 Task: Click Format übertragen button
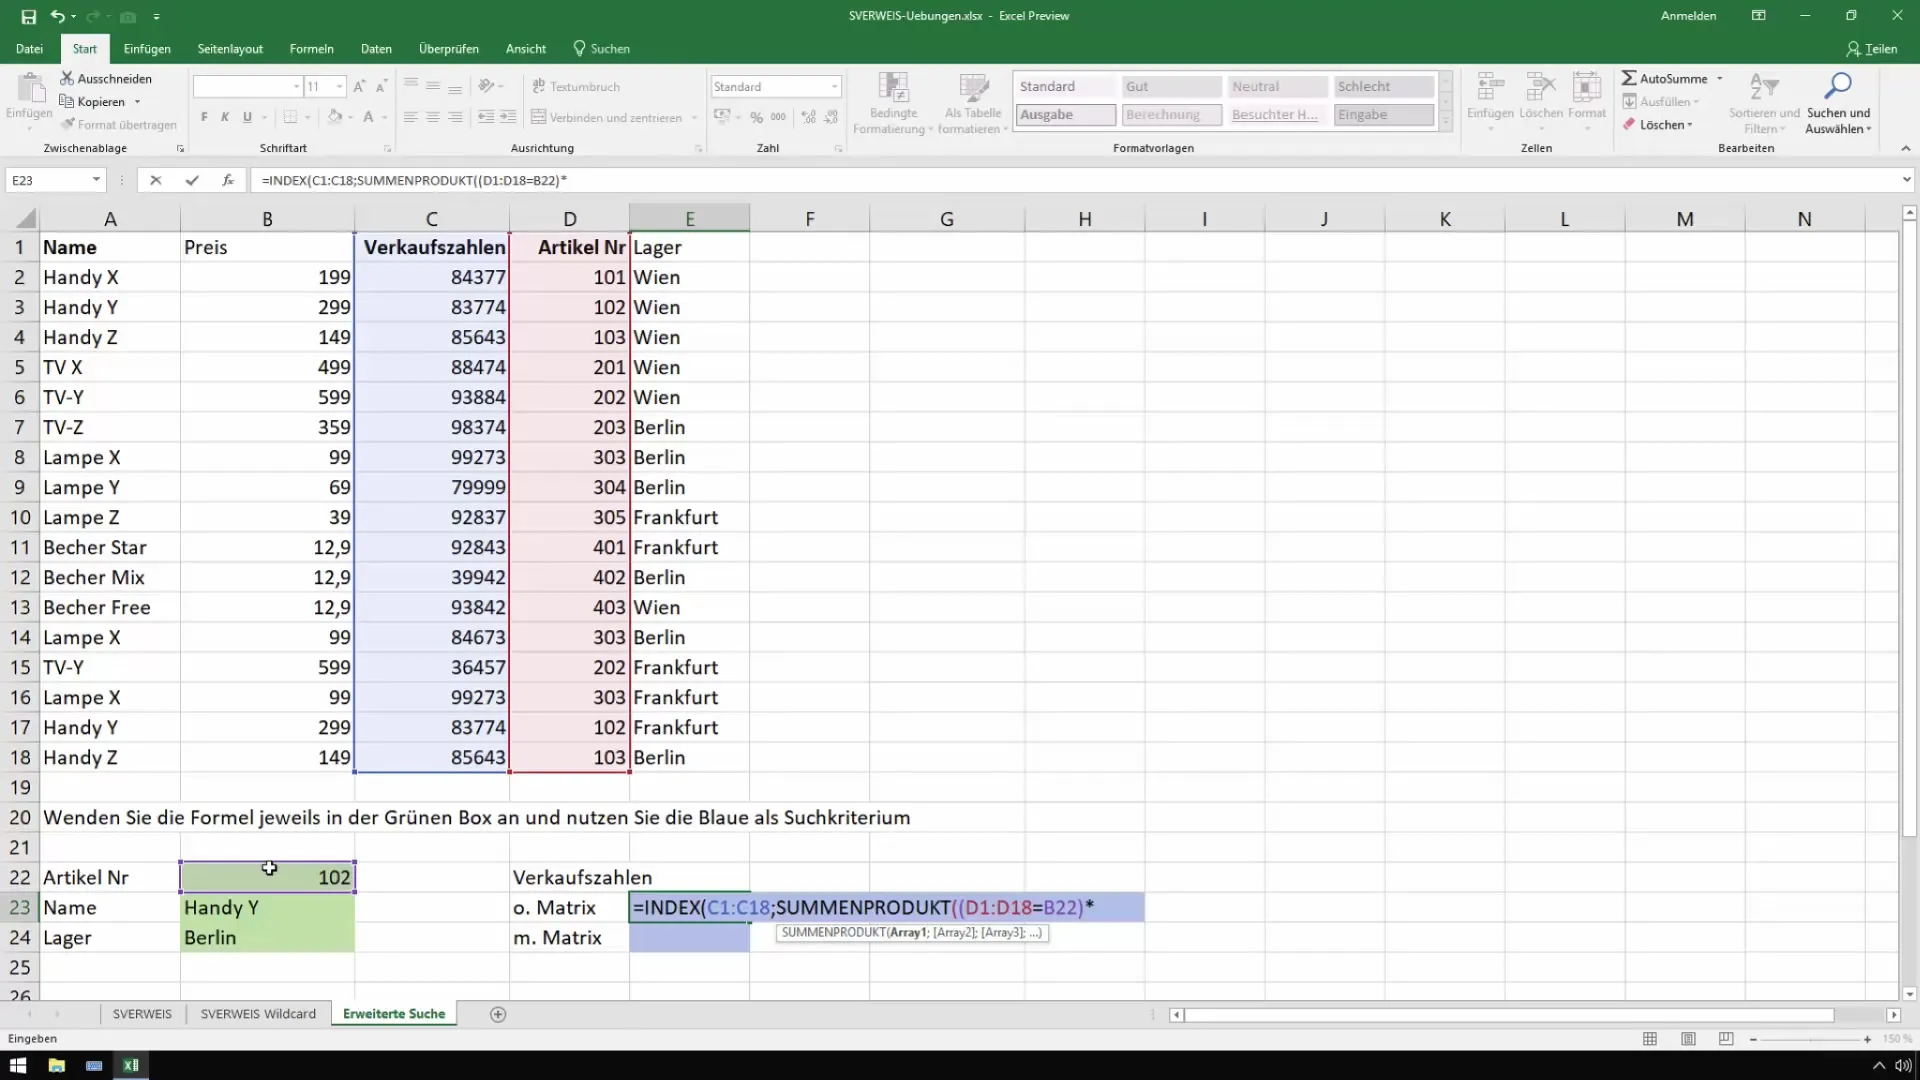coord(118,125)
